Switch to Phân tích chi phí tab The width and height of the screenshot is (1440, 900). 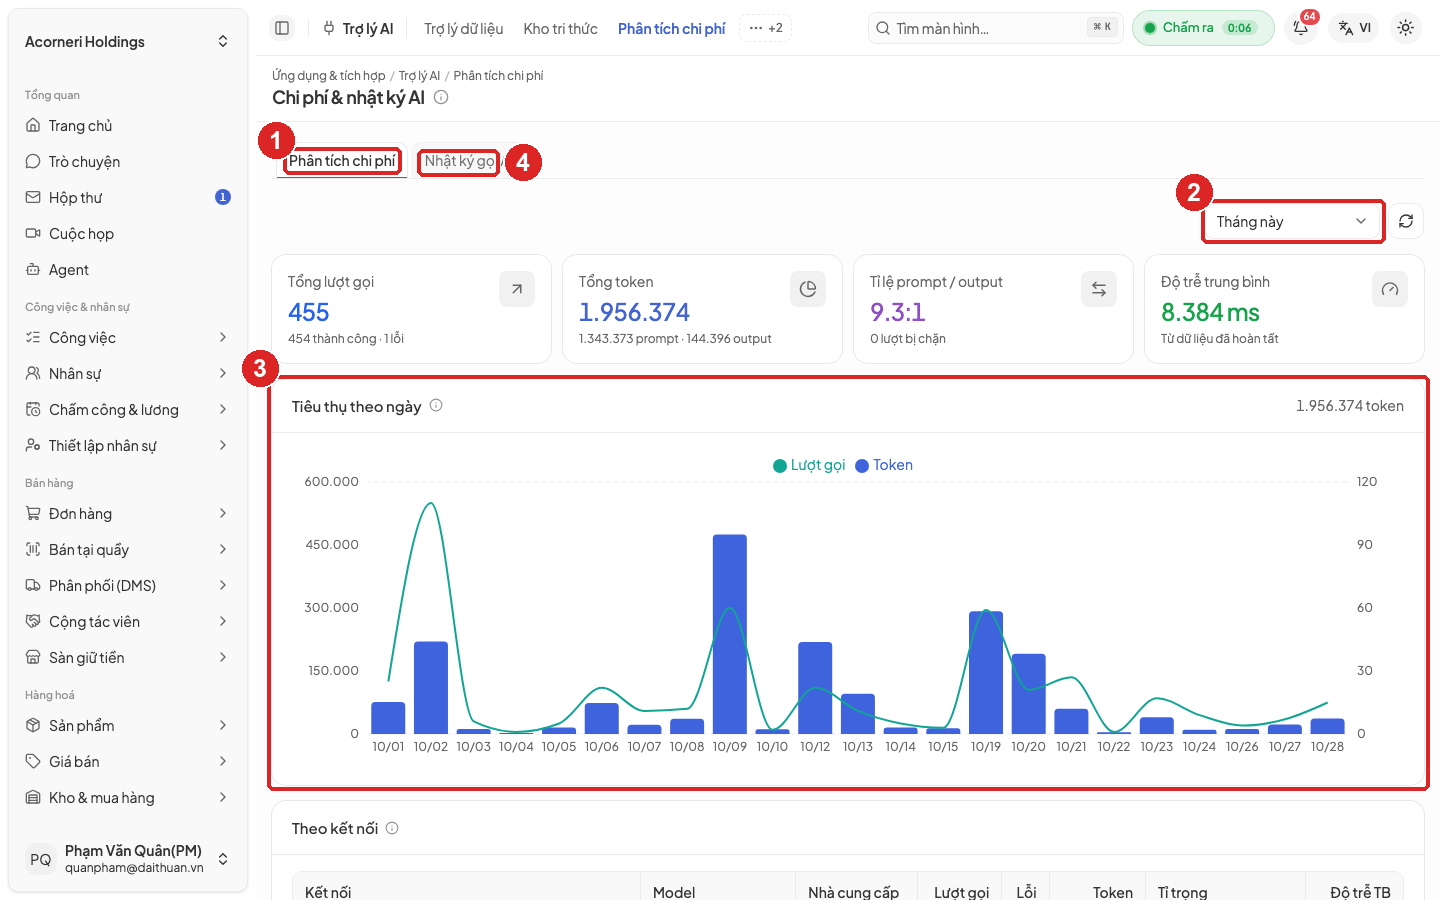pyautogui.click(x=342, y=161)
